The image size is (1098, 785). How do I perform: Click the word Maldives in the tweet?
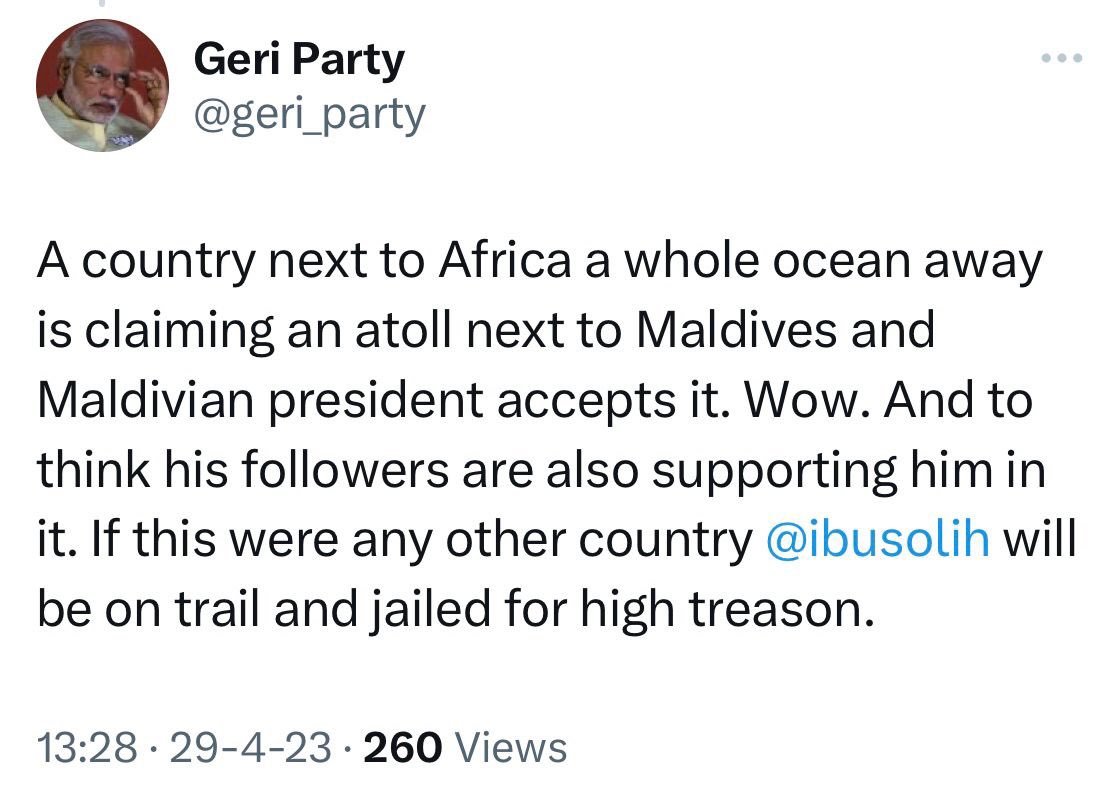click(737, 330)
